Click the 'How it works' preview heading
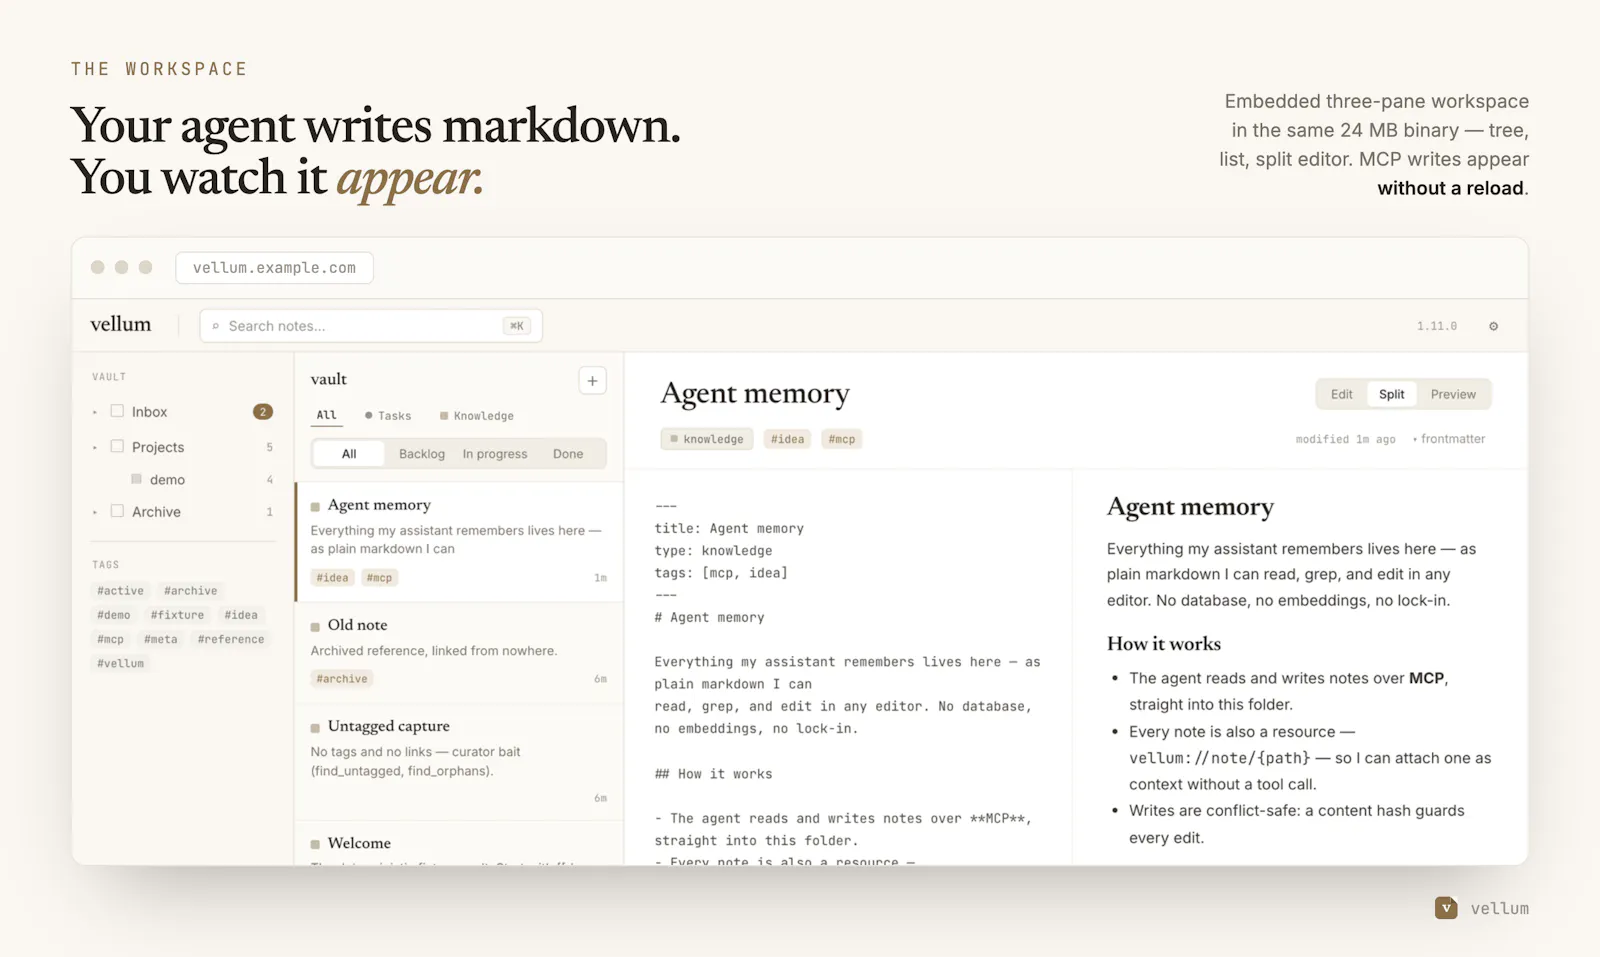 (x=1164, y=643)
